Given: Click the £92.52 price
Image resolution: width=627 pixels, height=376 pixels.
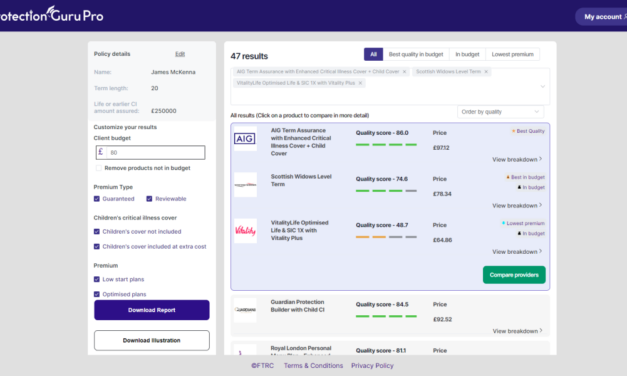Looking at the screenshot, I should pos(442,319).
